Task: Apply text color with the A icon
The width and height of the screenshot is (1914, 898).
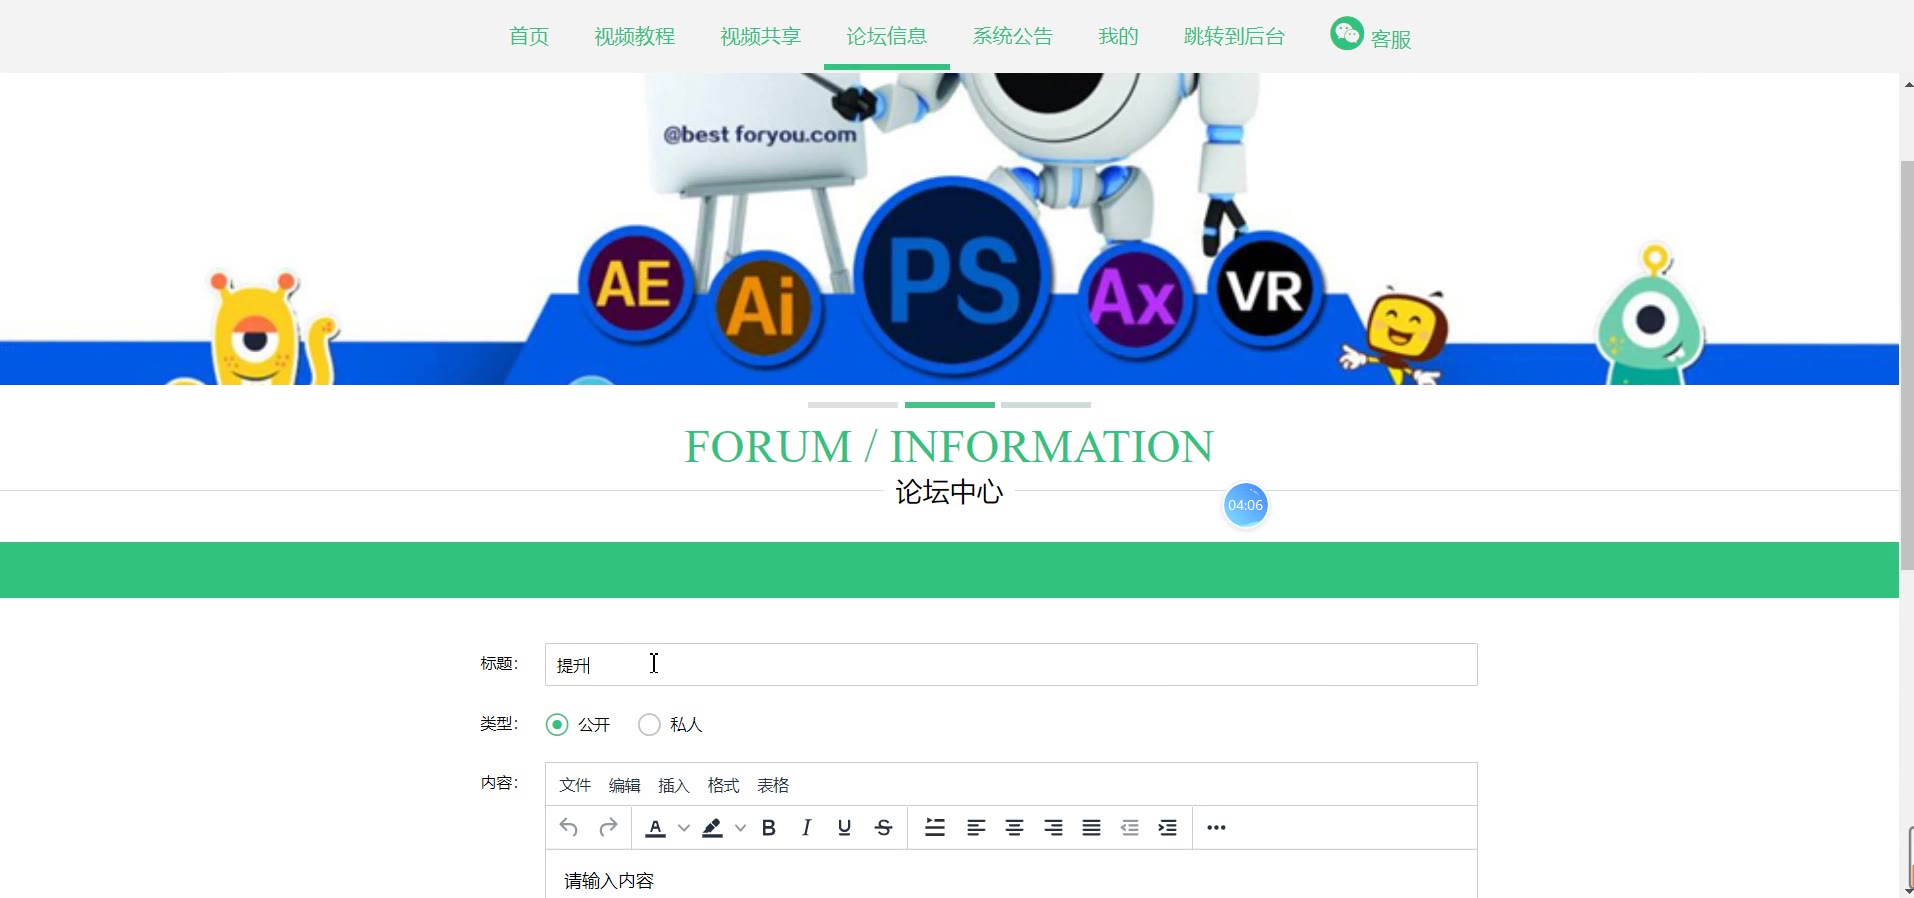Action: [656, 828]
